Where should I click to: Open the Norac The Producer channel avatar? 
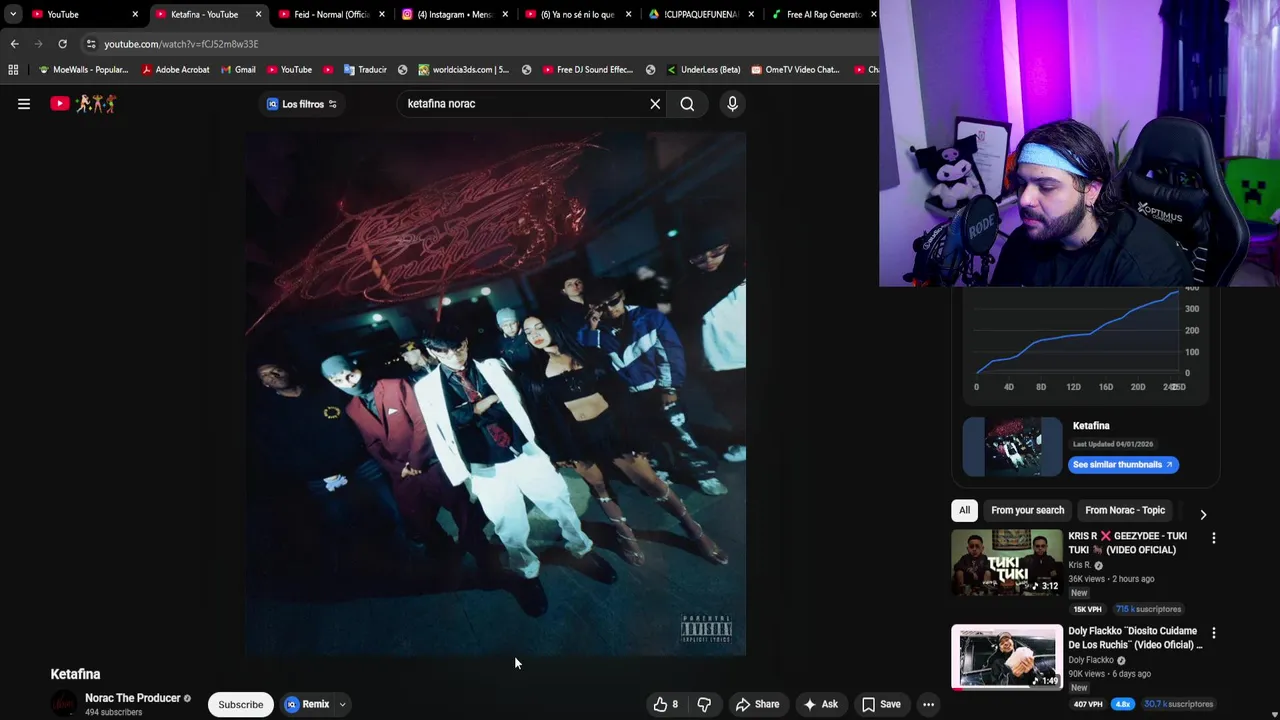click(x=64, y=704)
